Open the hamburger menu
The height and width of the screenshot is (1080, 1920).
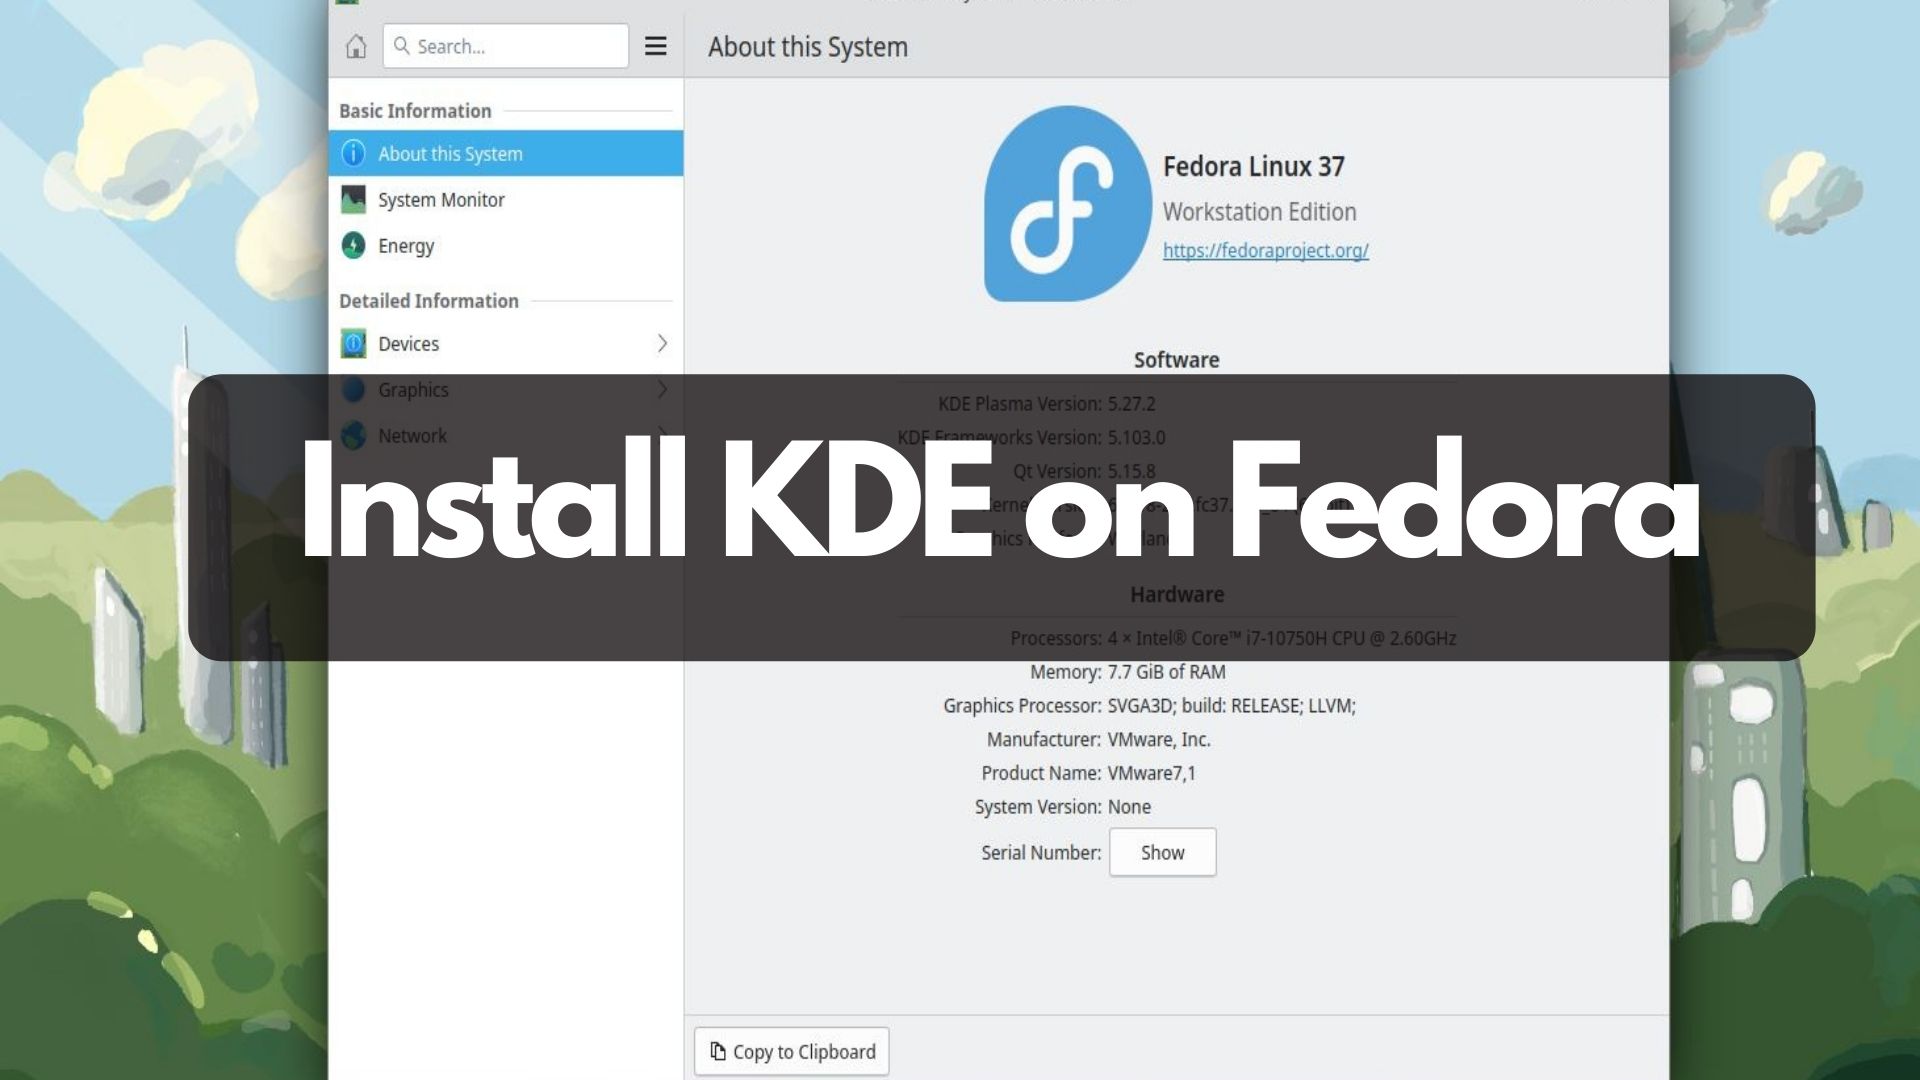coord(655,46)
